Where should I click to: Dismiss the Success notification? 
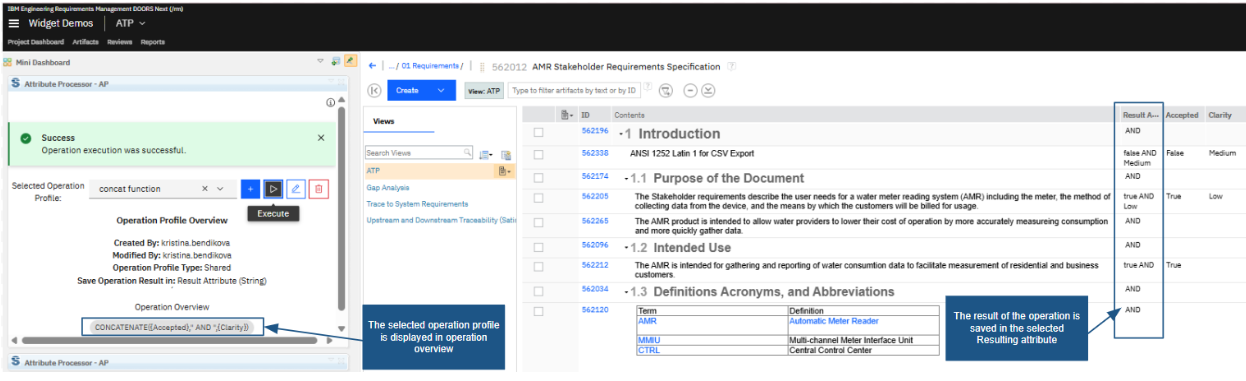coord(321,138)
